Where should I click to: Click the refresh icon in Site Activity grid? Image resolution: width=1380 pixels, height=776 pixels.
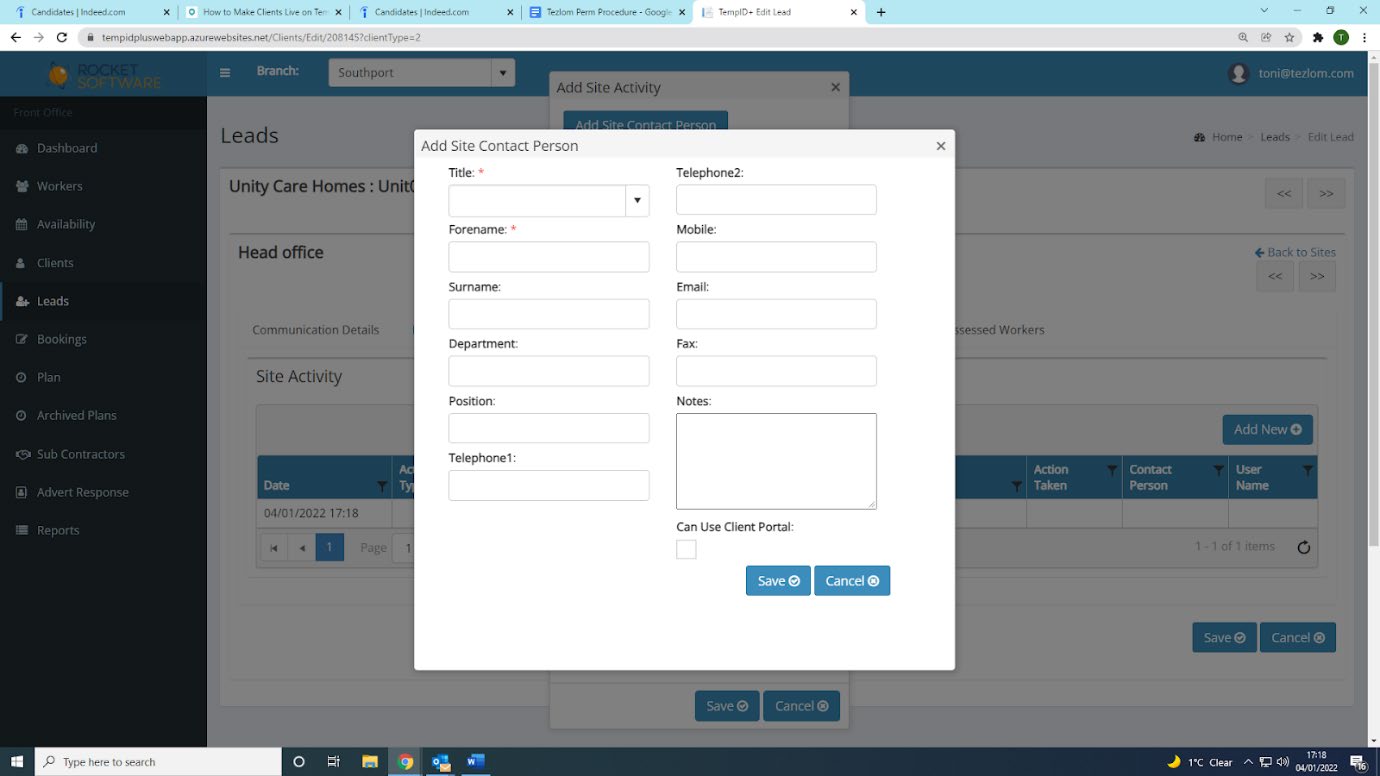click(x=1303, y=547)
